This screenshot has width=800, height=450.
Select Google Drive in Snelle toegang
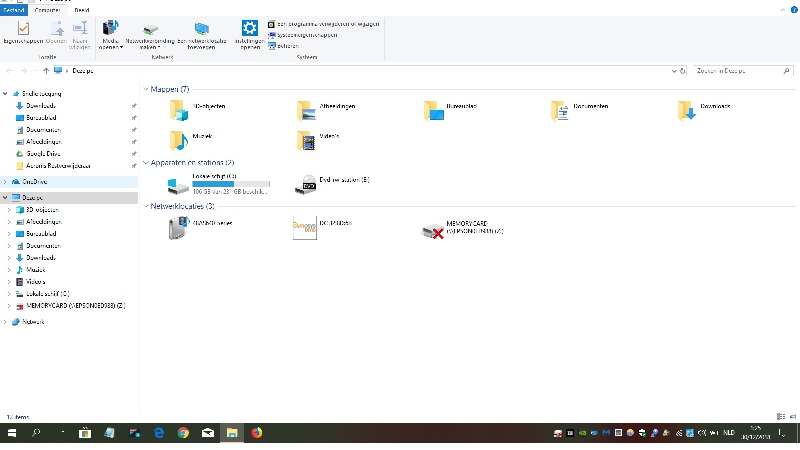pyautogui.click(x=43, y=154)
